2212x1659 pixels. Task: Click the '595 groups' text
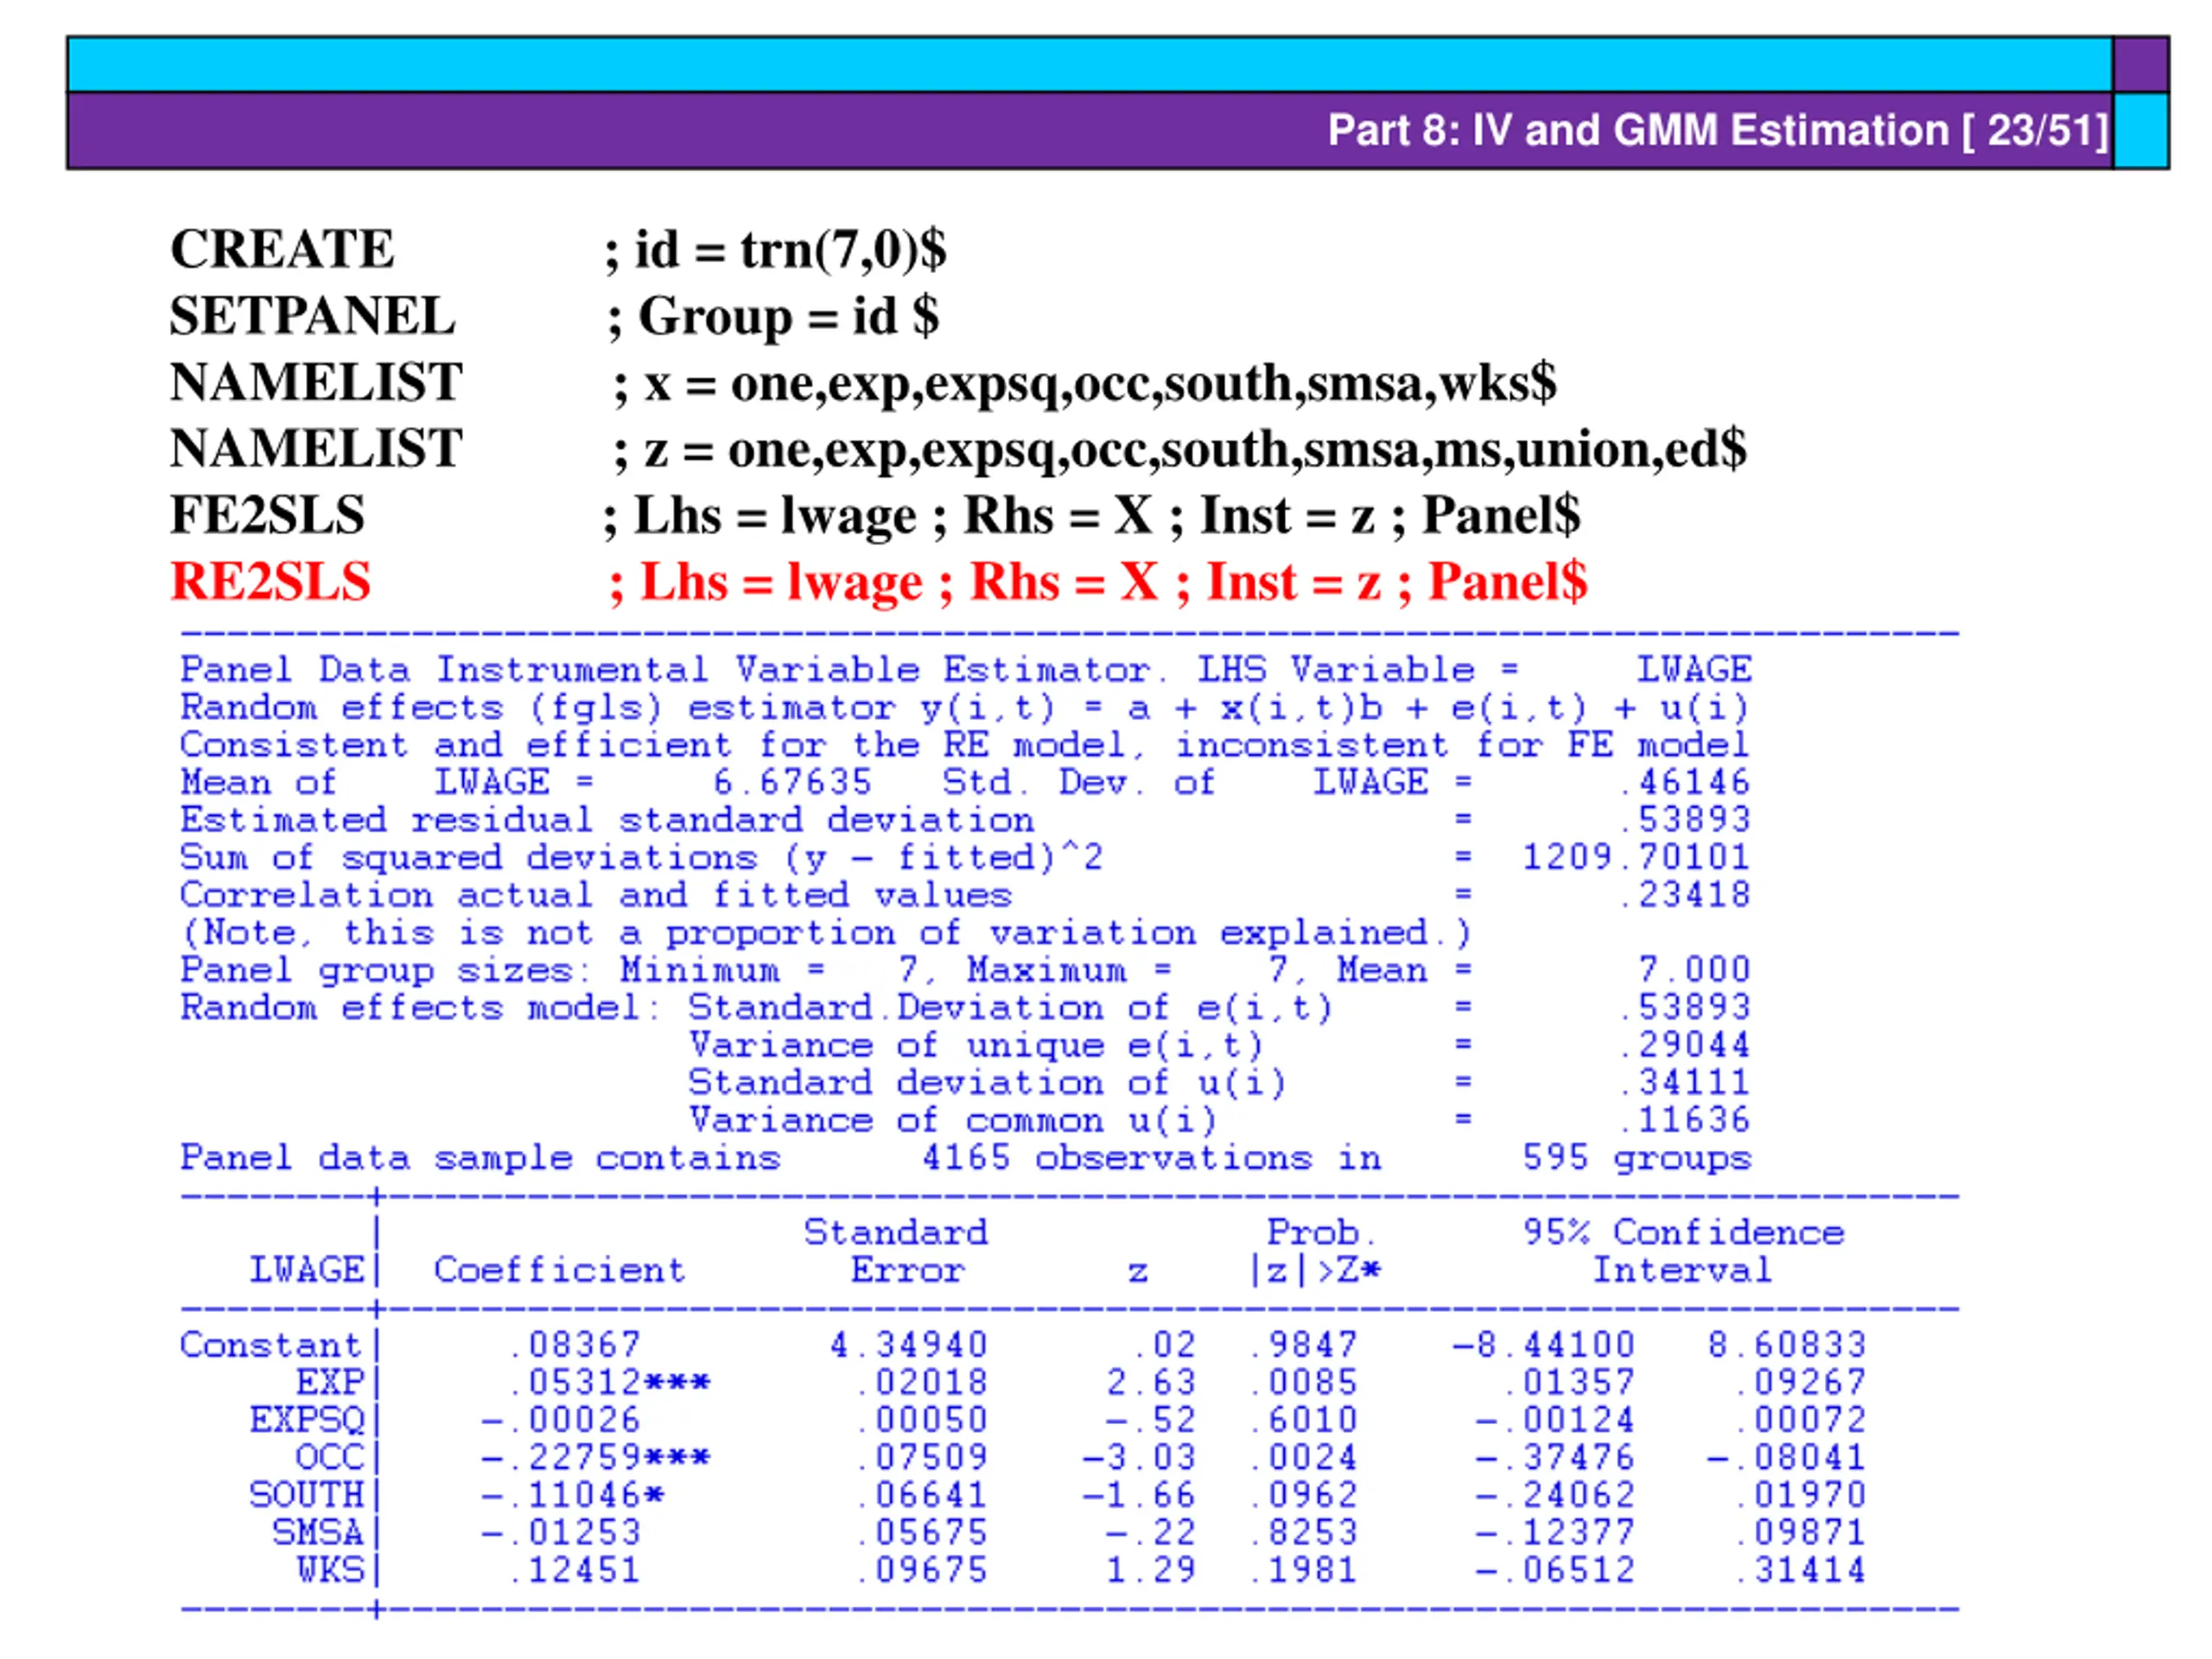click(1636, 1158)
